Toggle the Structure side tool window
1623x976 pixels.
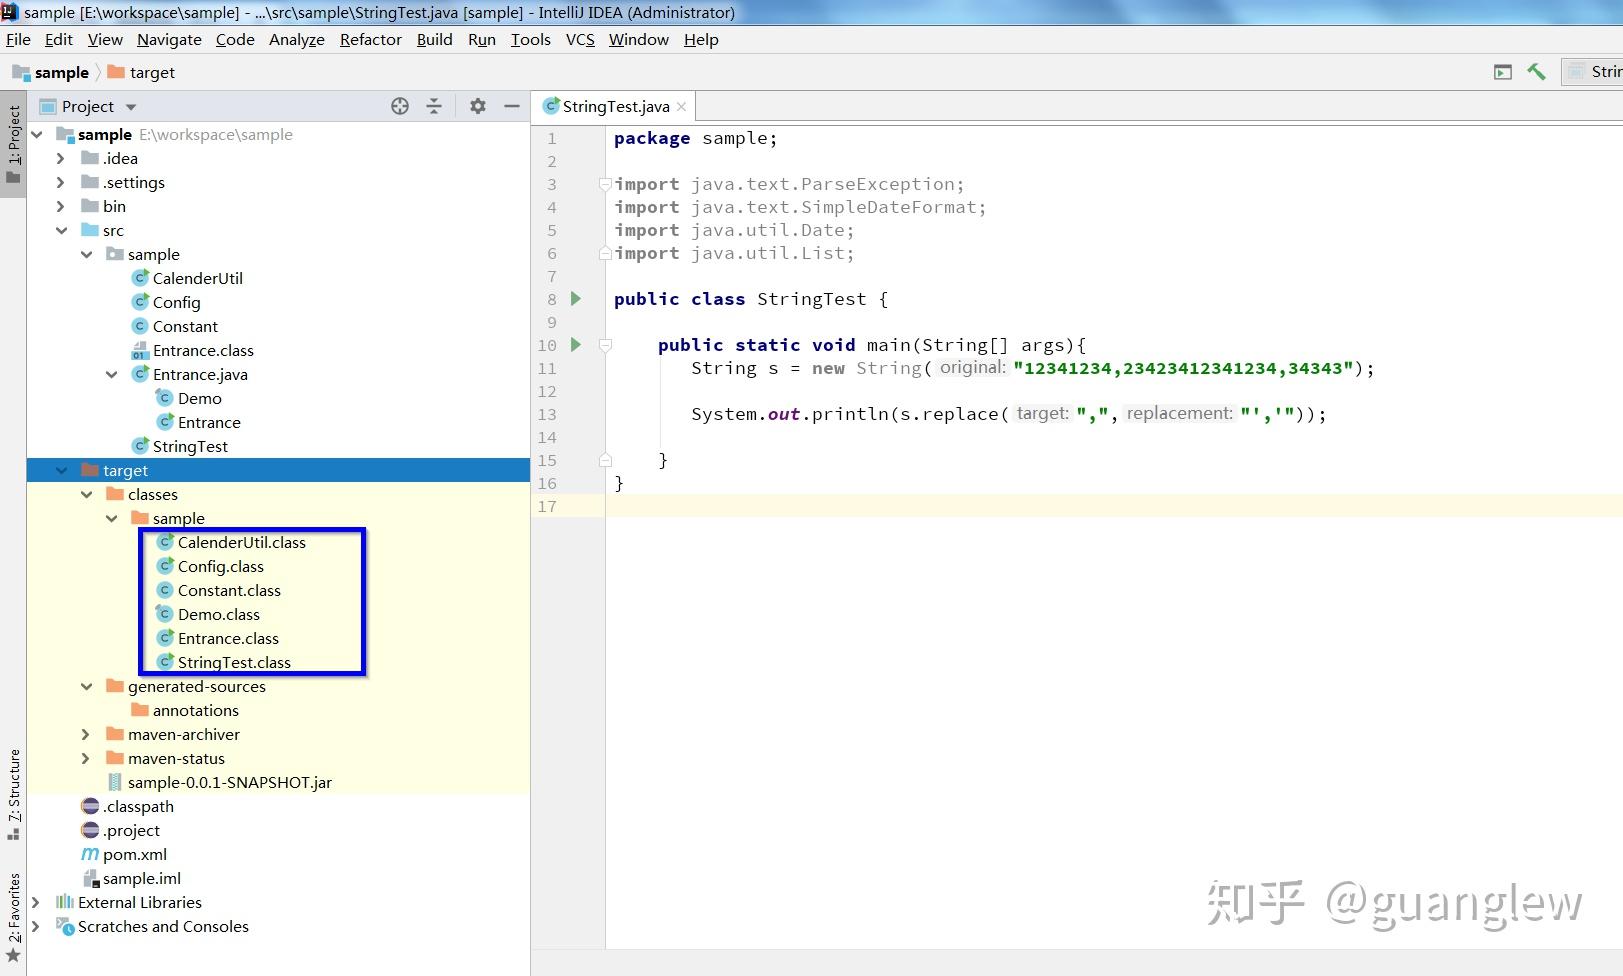[x=13, y=793]
